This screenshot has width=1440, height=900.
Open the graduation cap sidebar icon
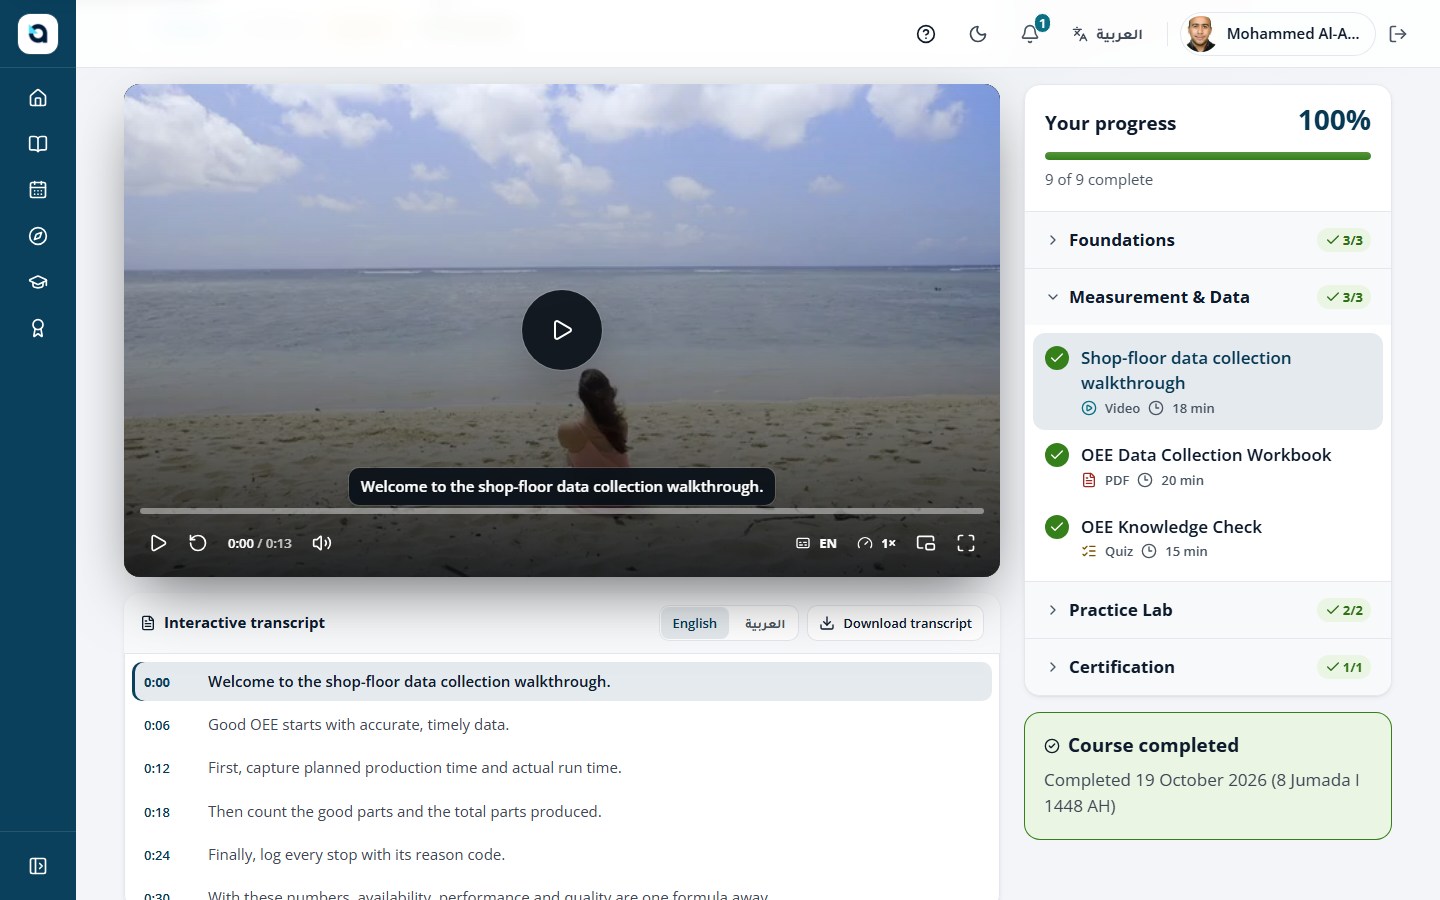(x=38, y=282)
